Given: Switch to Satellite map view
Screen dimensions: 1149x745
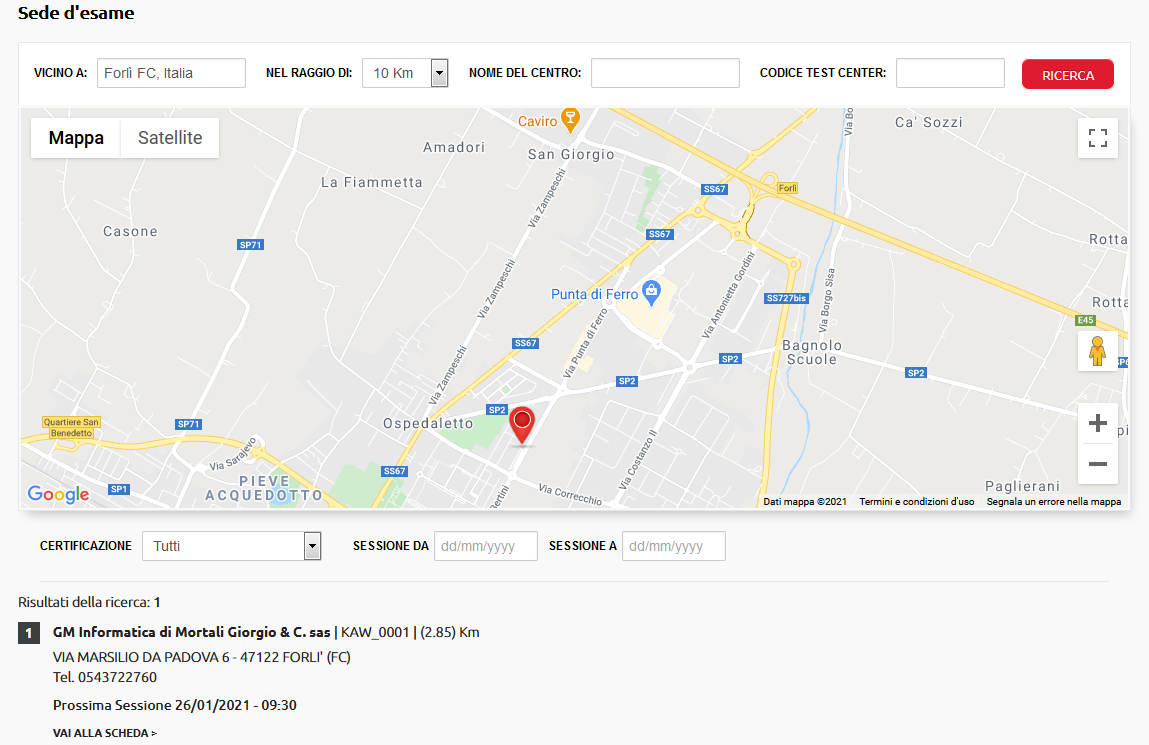Looking at the screenshot, I should point(170,138).
